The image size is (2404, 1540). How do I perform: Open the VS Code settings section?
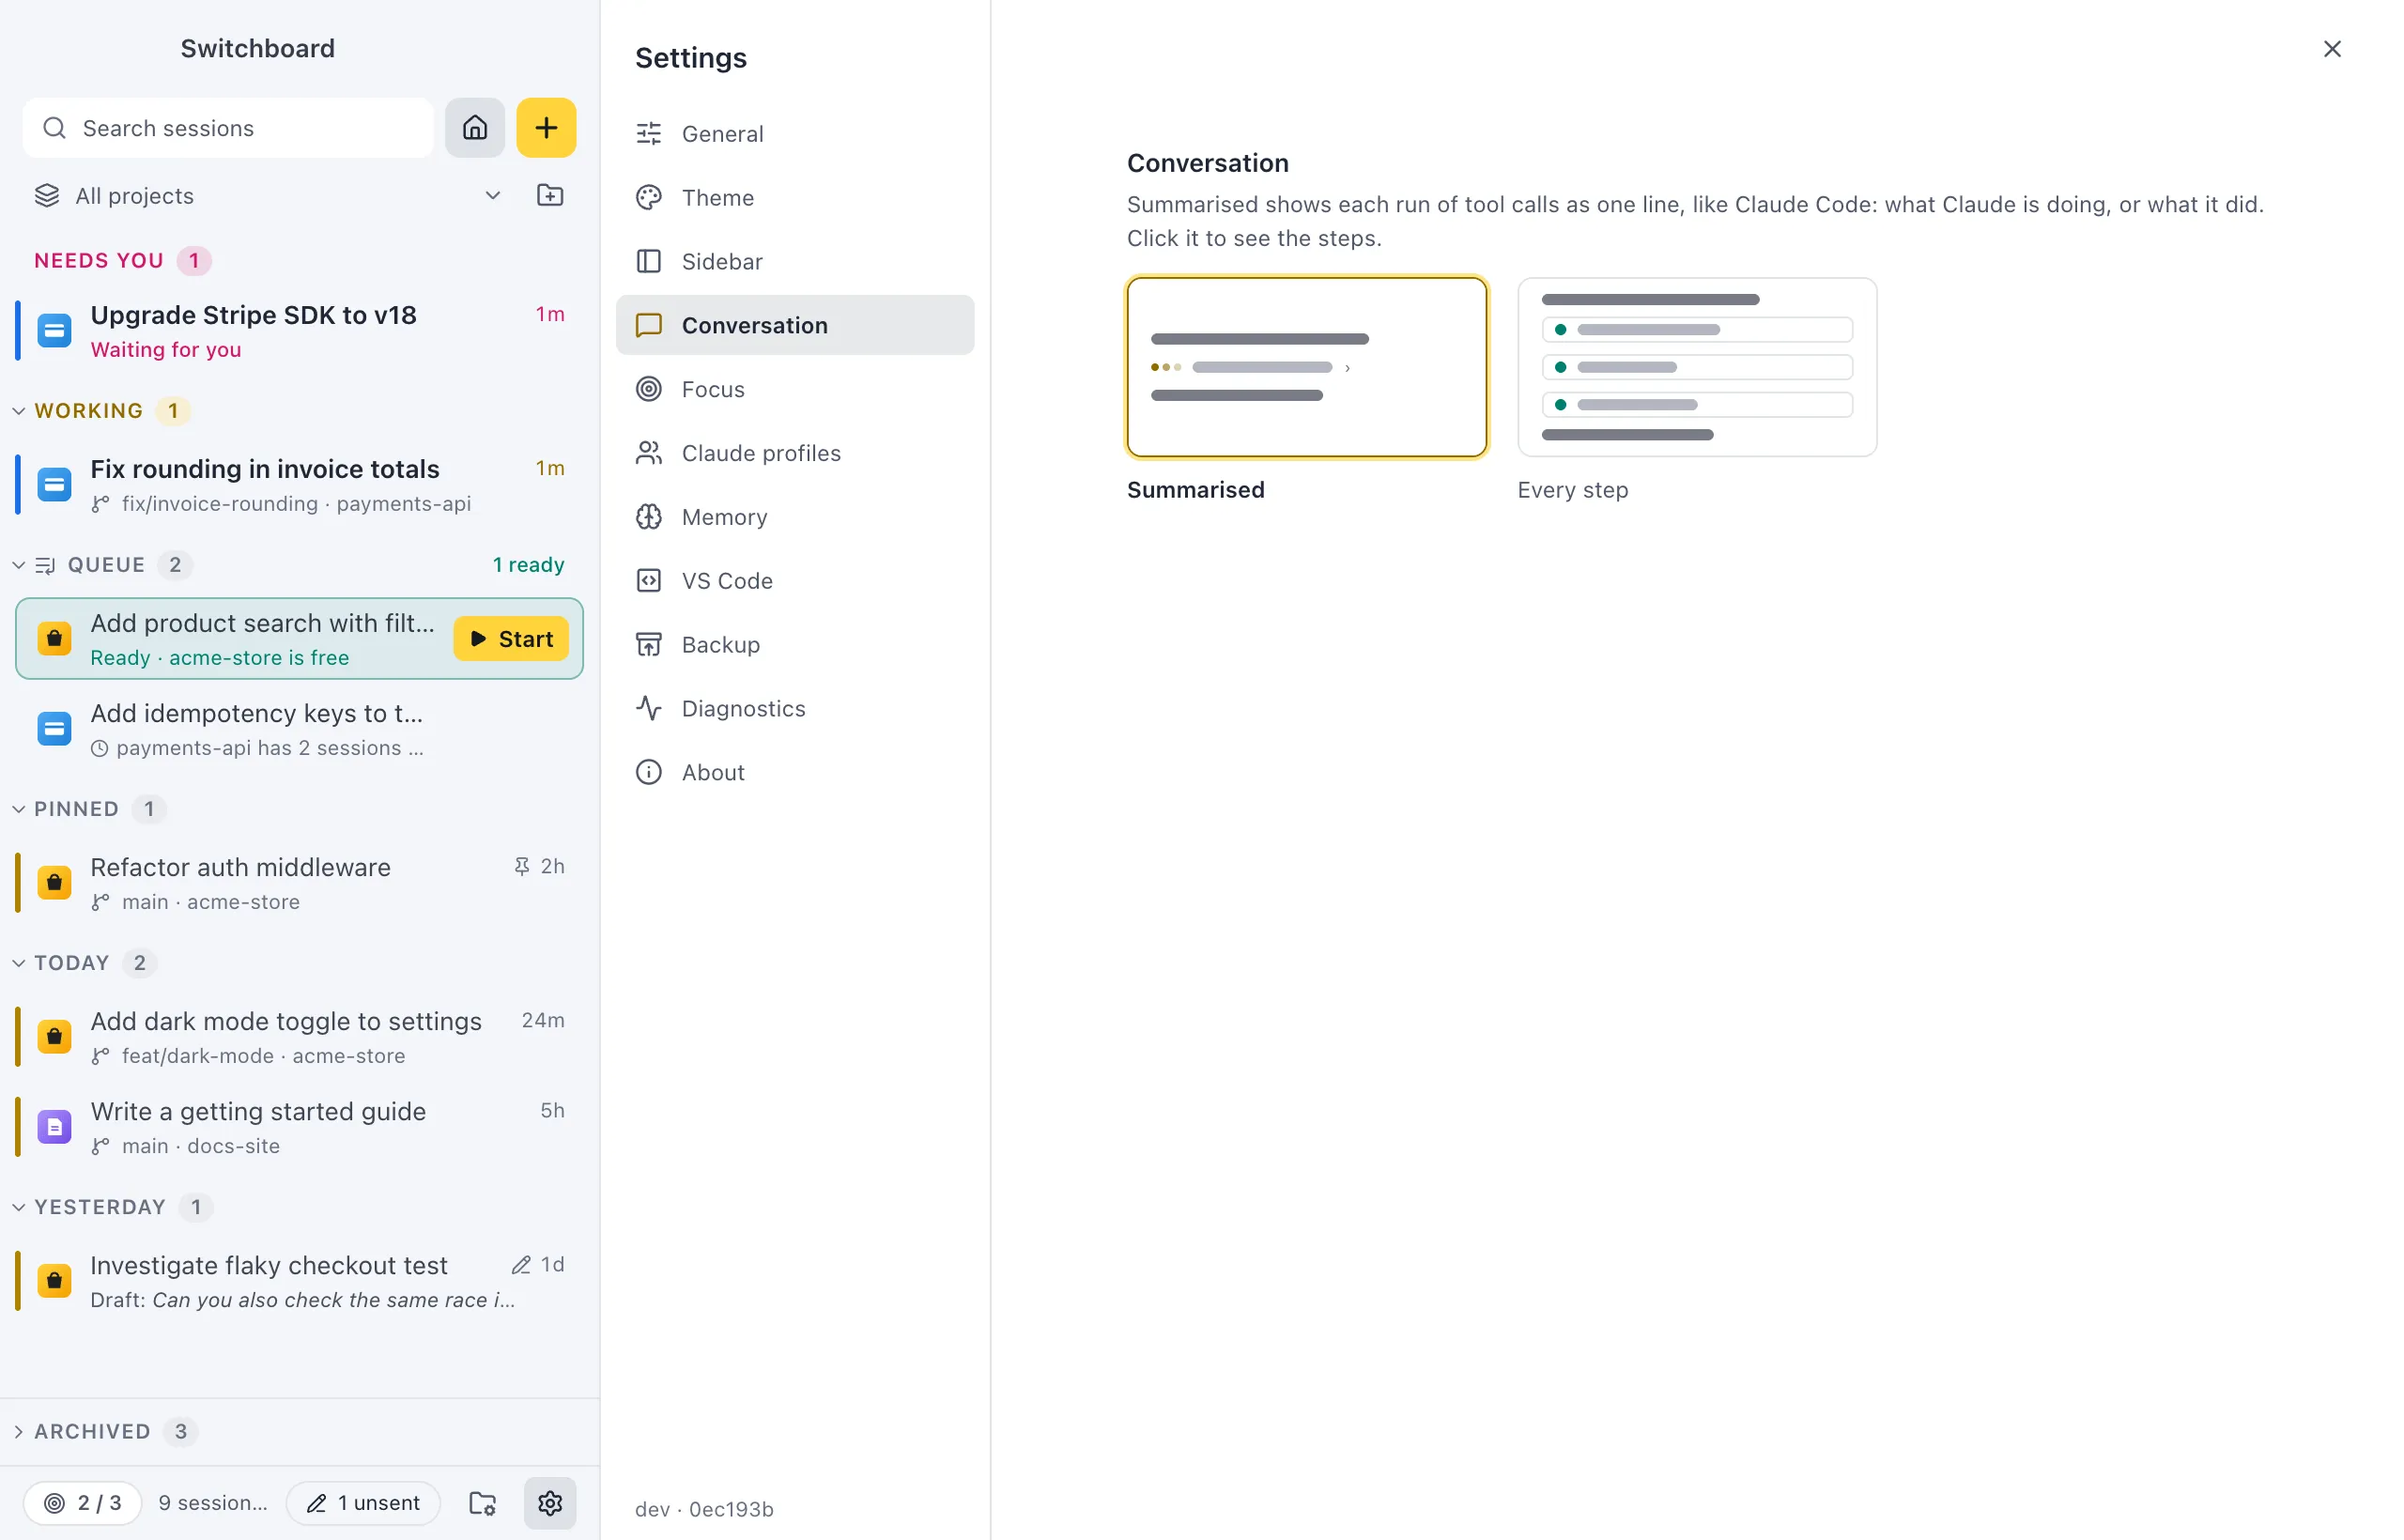click(795, 581)
